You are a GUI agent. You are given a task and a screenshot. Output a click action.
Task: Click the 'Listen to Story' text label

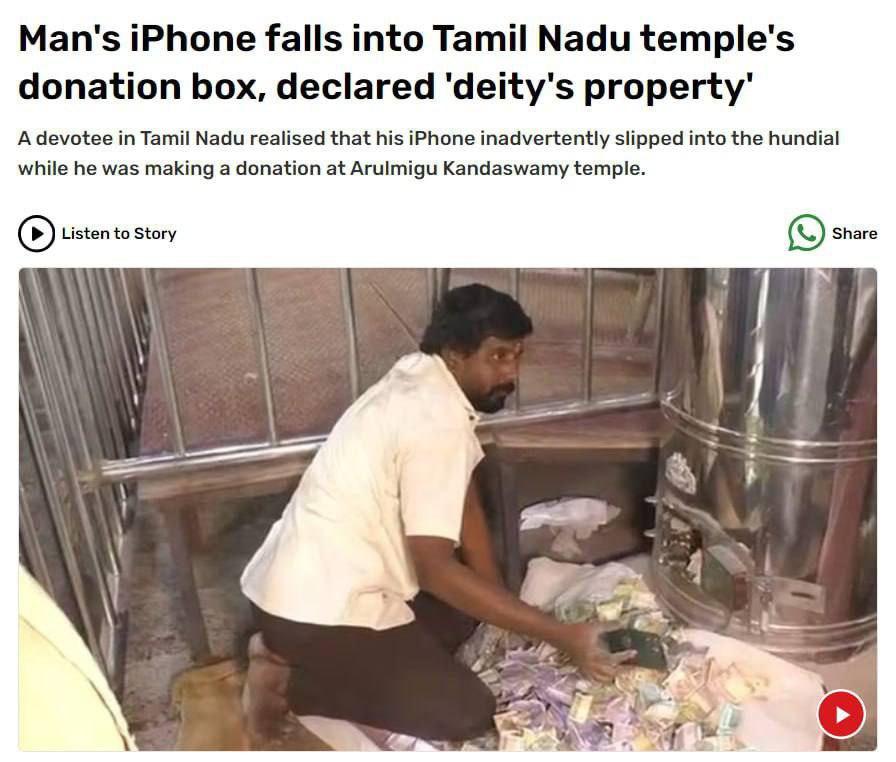119,234
